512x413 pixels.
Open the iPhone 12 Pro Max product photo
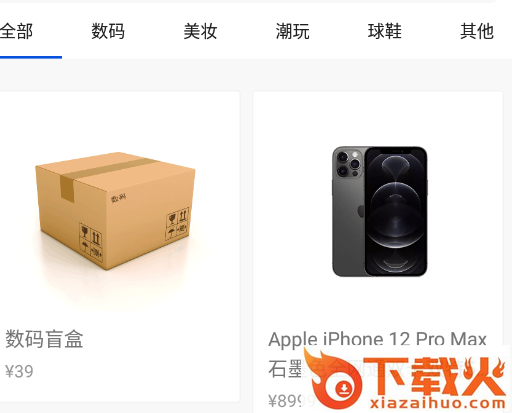click(380, 211)
